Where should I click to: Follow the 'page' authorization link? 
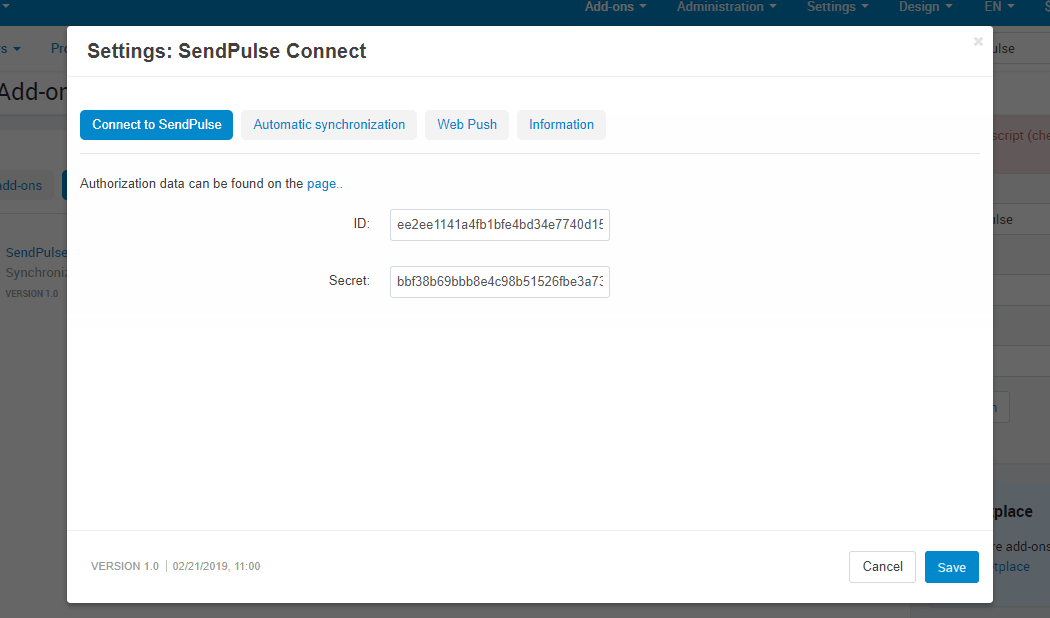(x=321, y=183)
